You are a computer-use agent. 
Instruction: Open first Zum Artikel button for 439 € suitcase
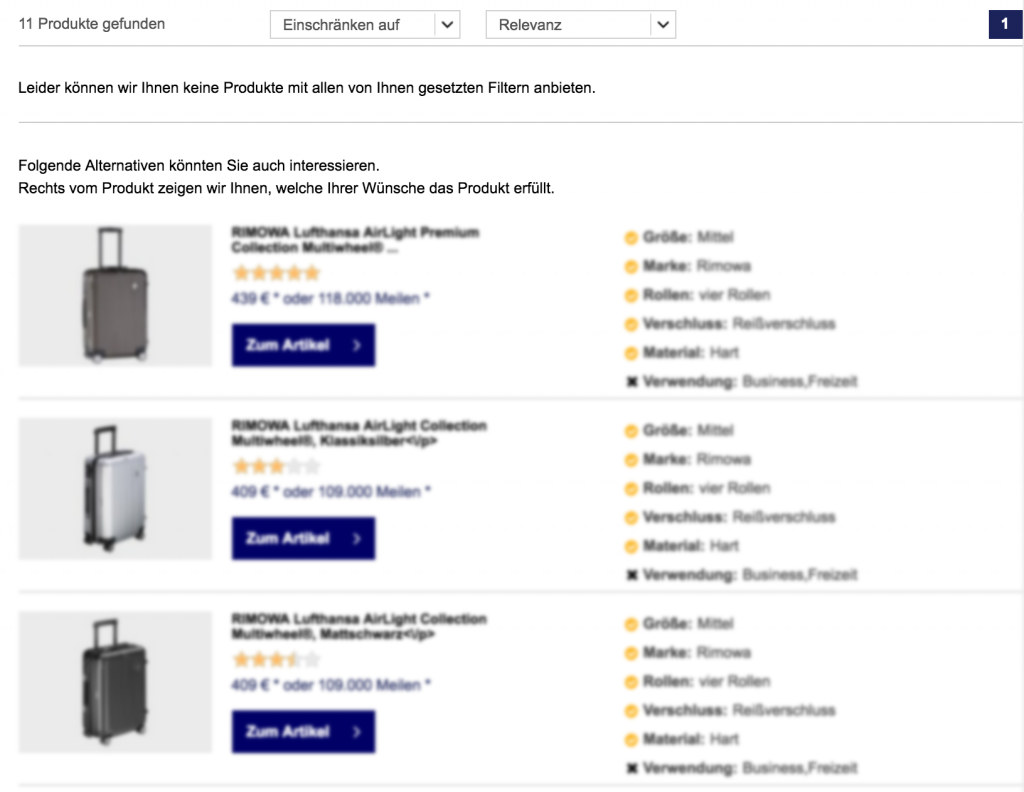[x=303, y=345]
